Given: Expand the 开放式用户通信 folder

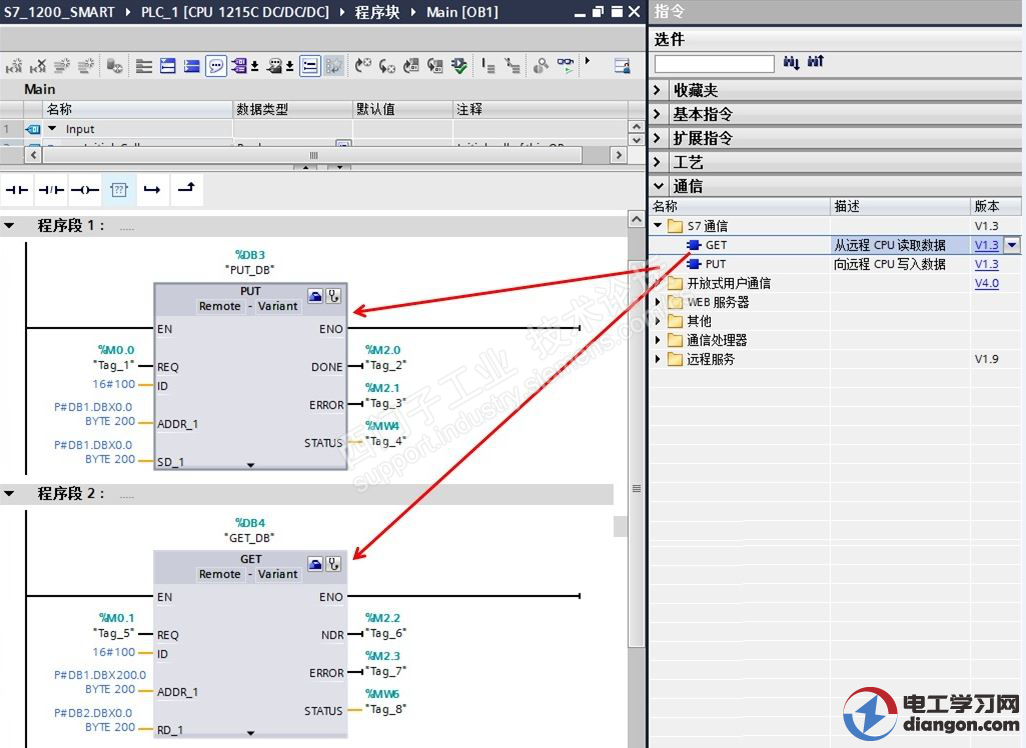Looking at the screenshot, I should tap(658, 283).
